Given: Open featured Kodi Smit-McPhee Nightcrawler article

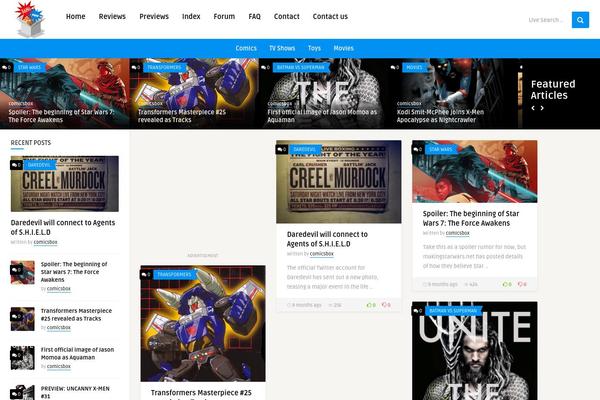Looking at the screenshot, I should pyautogui.click(x=440, y=116).
